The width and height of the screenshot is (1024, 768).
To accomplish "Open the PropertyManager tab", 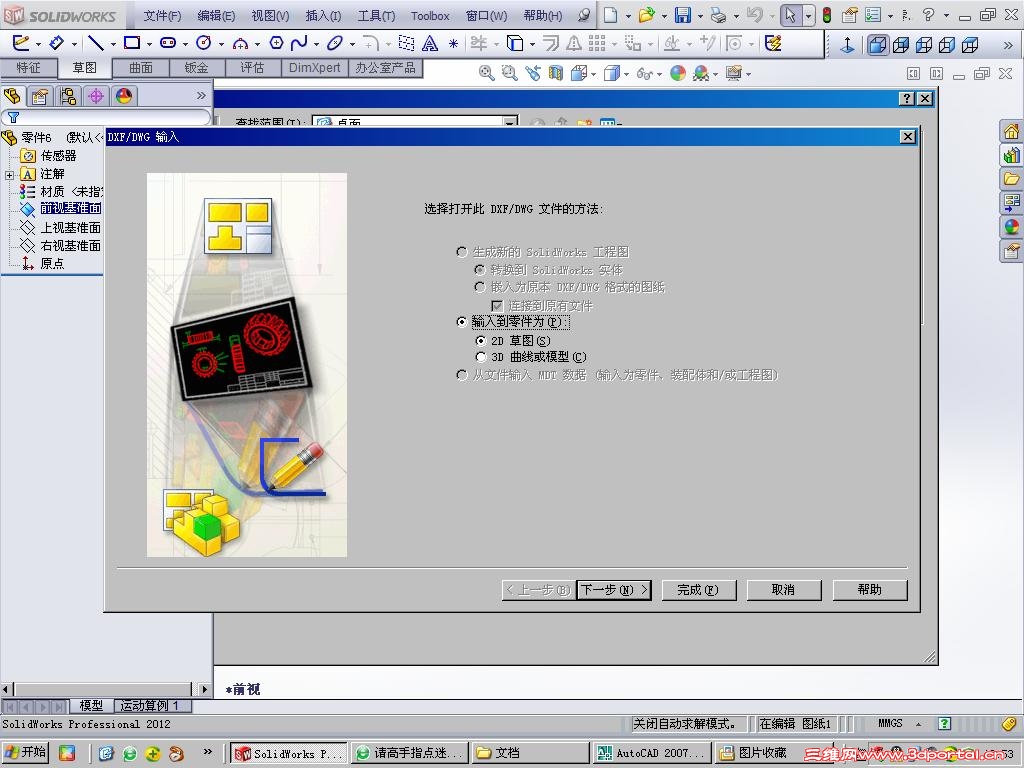I will 40,96.
